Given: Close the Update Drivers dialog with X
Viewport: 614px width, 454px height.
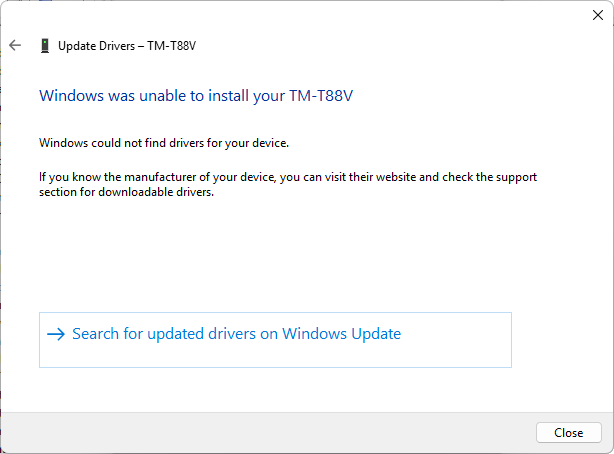Looking at the screenshot, I should (598, 15).
